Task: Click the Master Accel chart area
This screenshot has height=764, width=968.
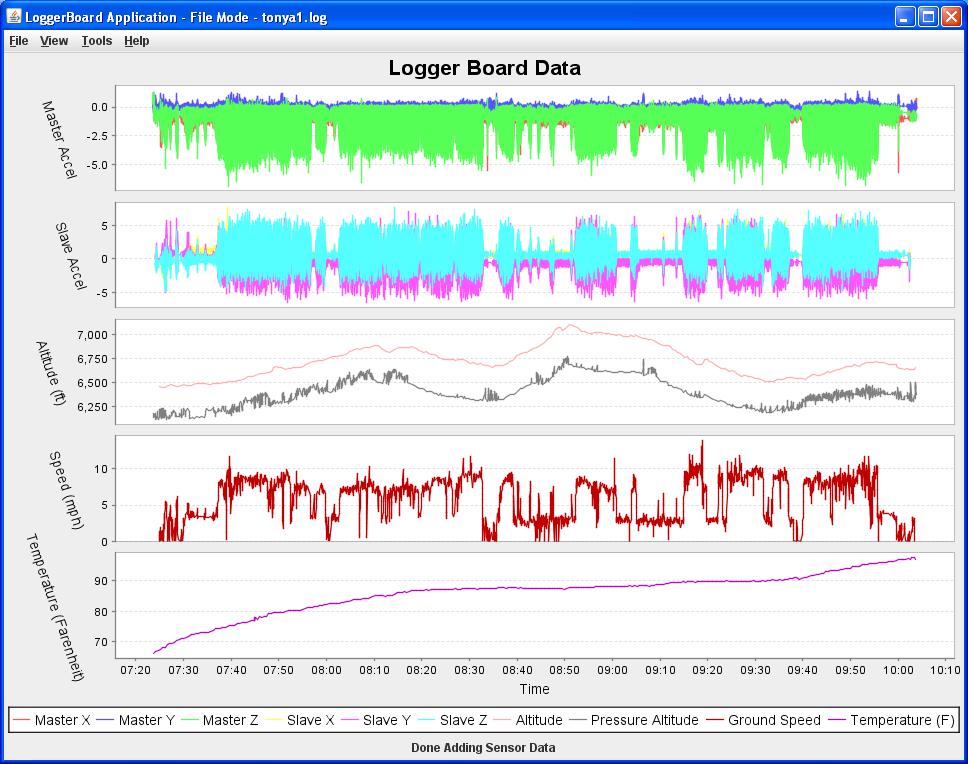Action: point(535,135)
